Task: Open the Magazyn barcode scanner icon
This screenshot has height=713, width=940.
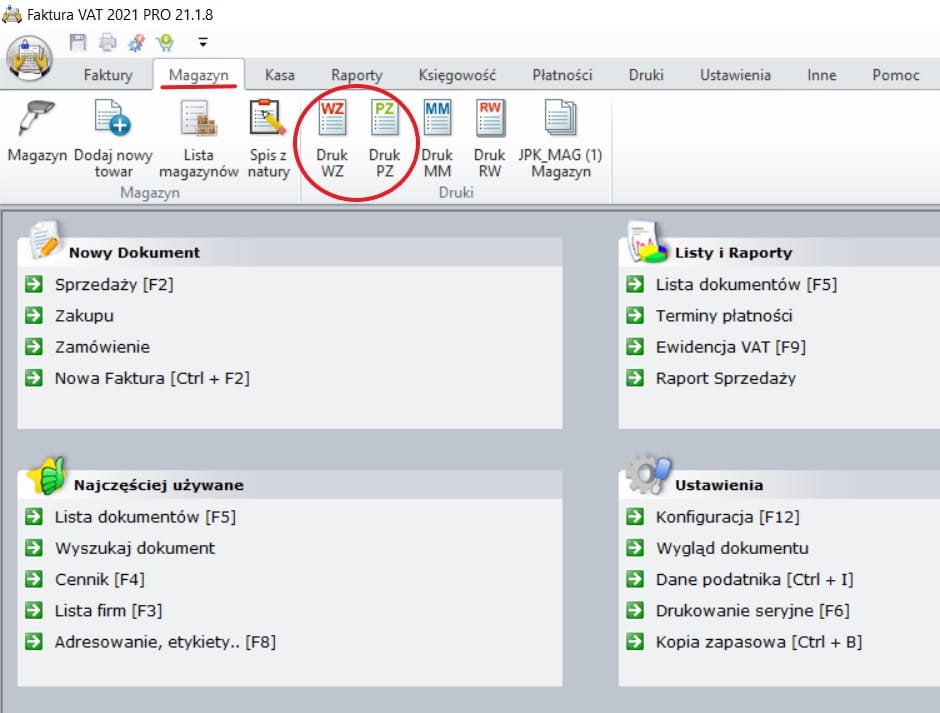Action: point(37,120)
